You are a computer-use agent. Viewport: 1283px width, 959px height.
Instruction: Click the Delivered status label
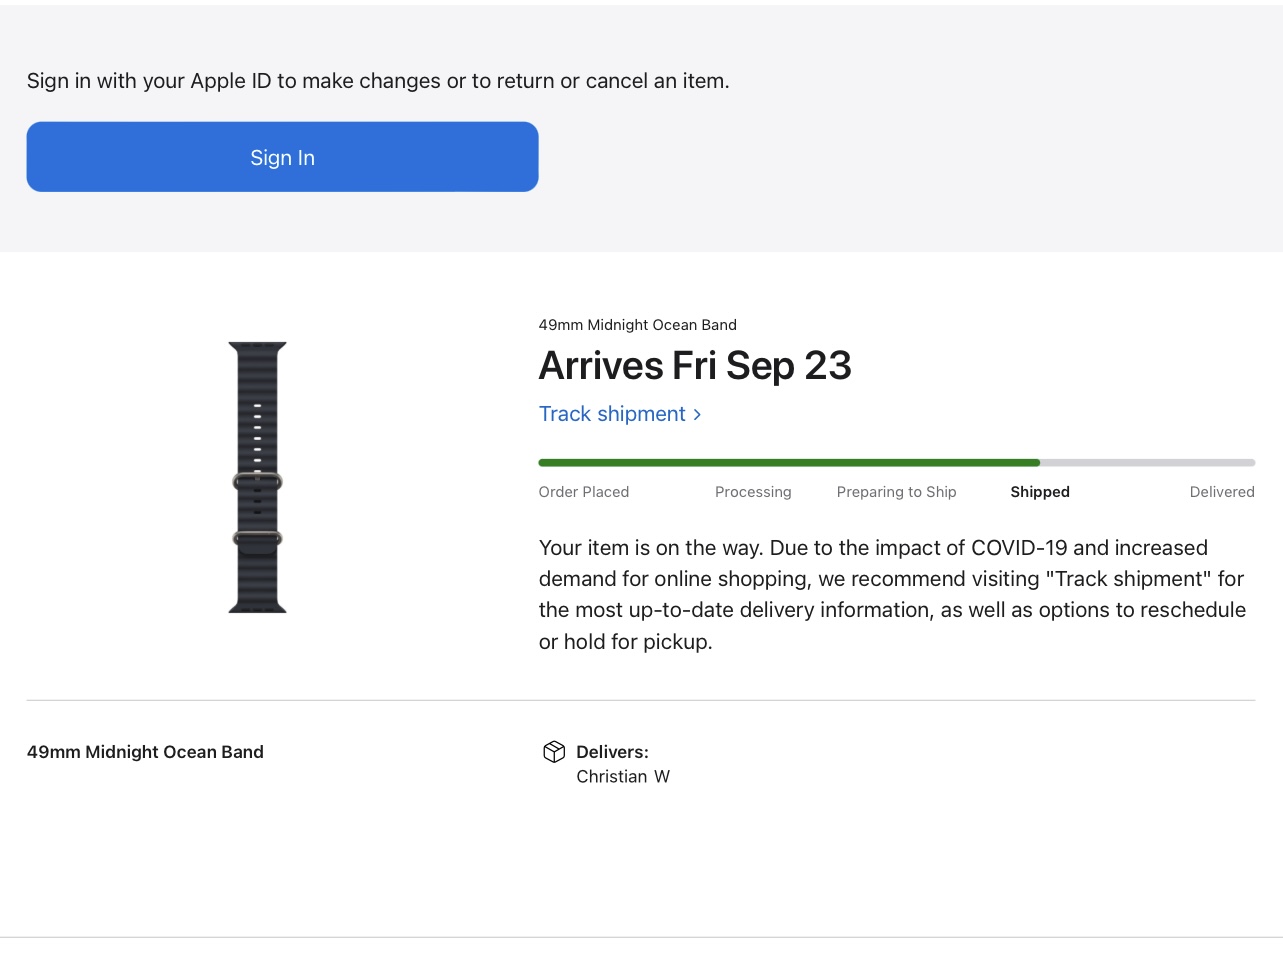1221,492
